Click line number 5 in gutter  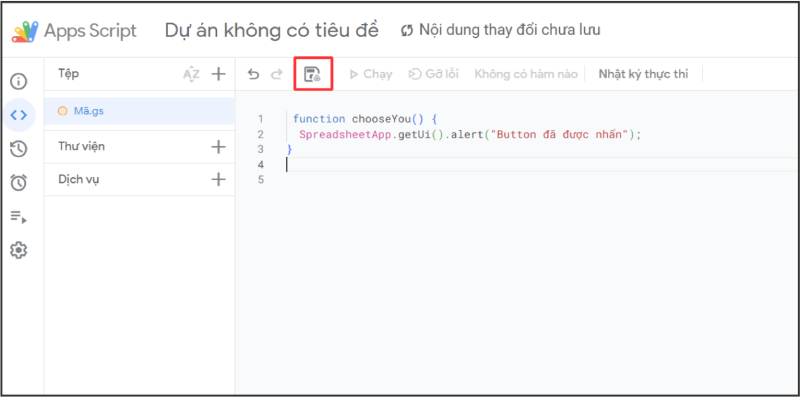tap(261, 180)
